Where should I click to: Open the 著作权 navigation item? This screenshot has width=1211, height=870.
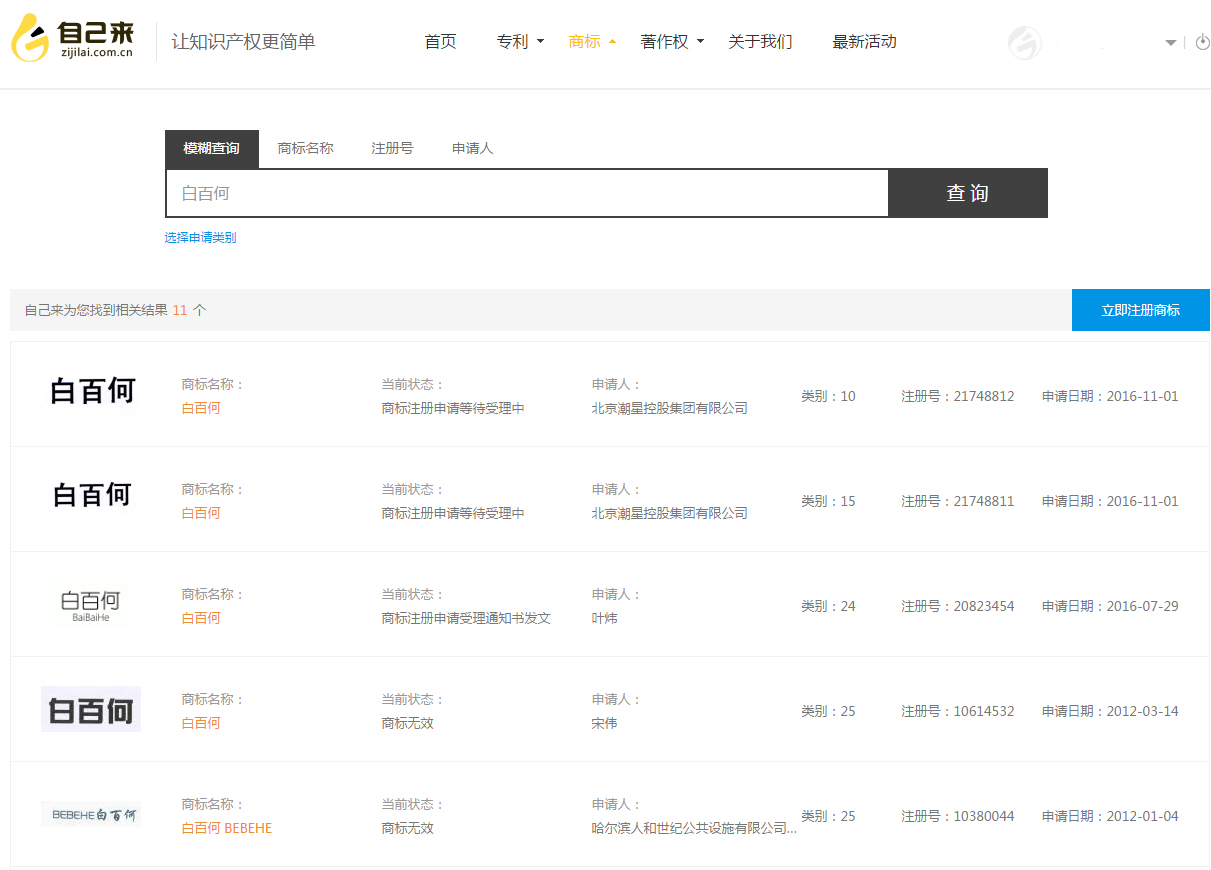coord(664,41)
